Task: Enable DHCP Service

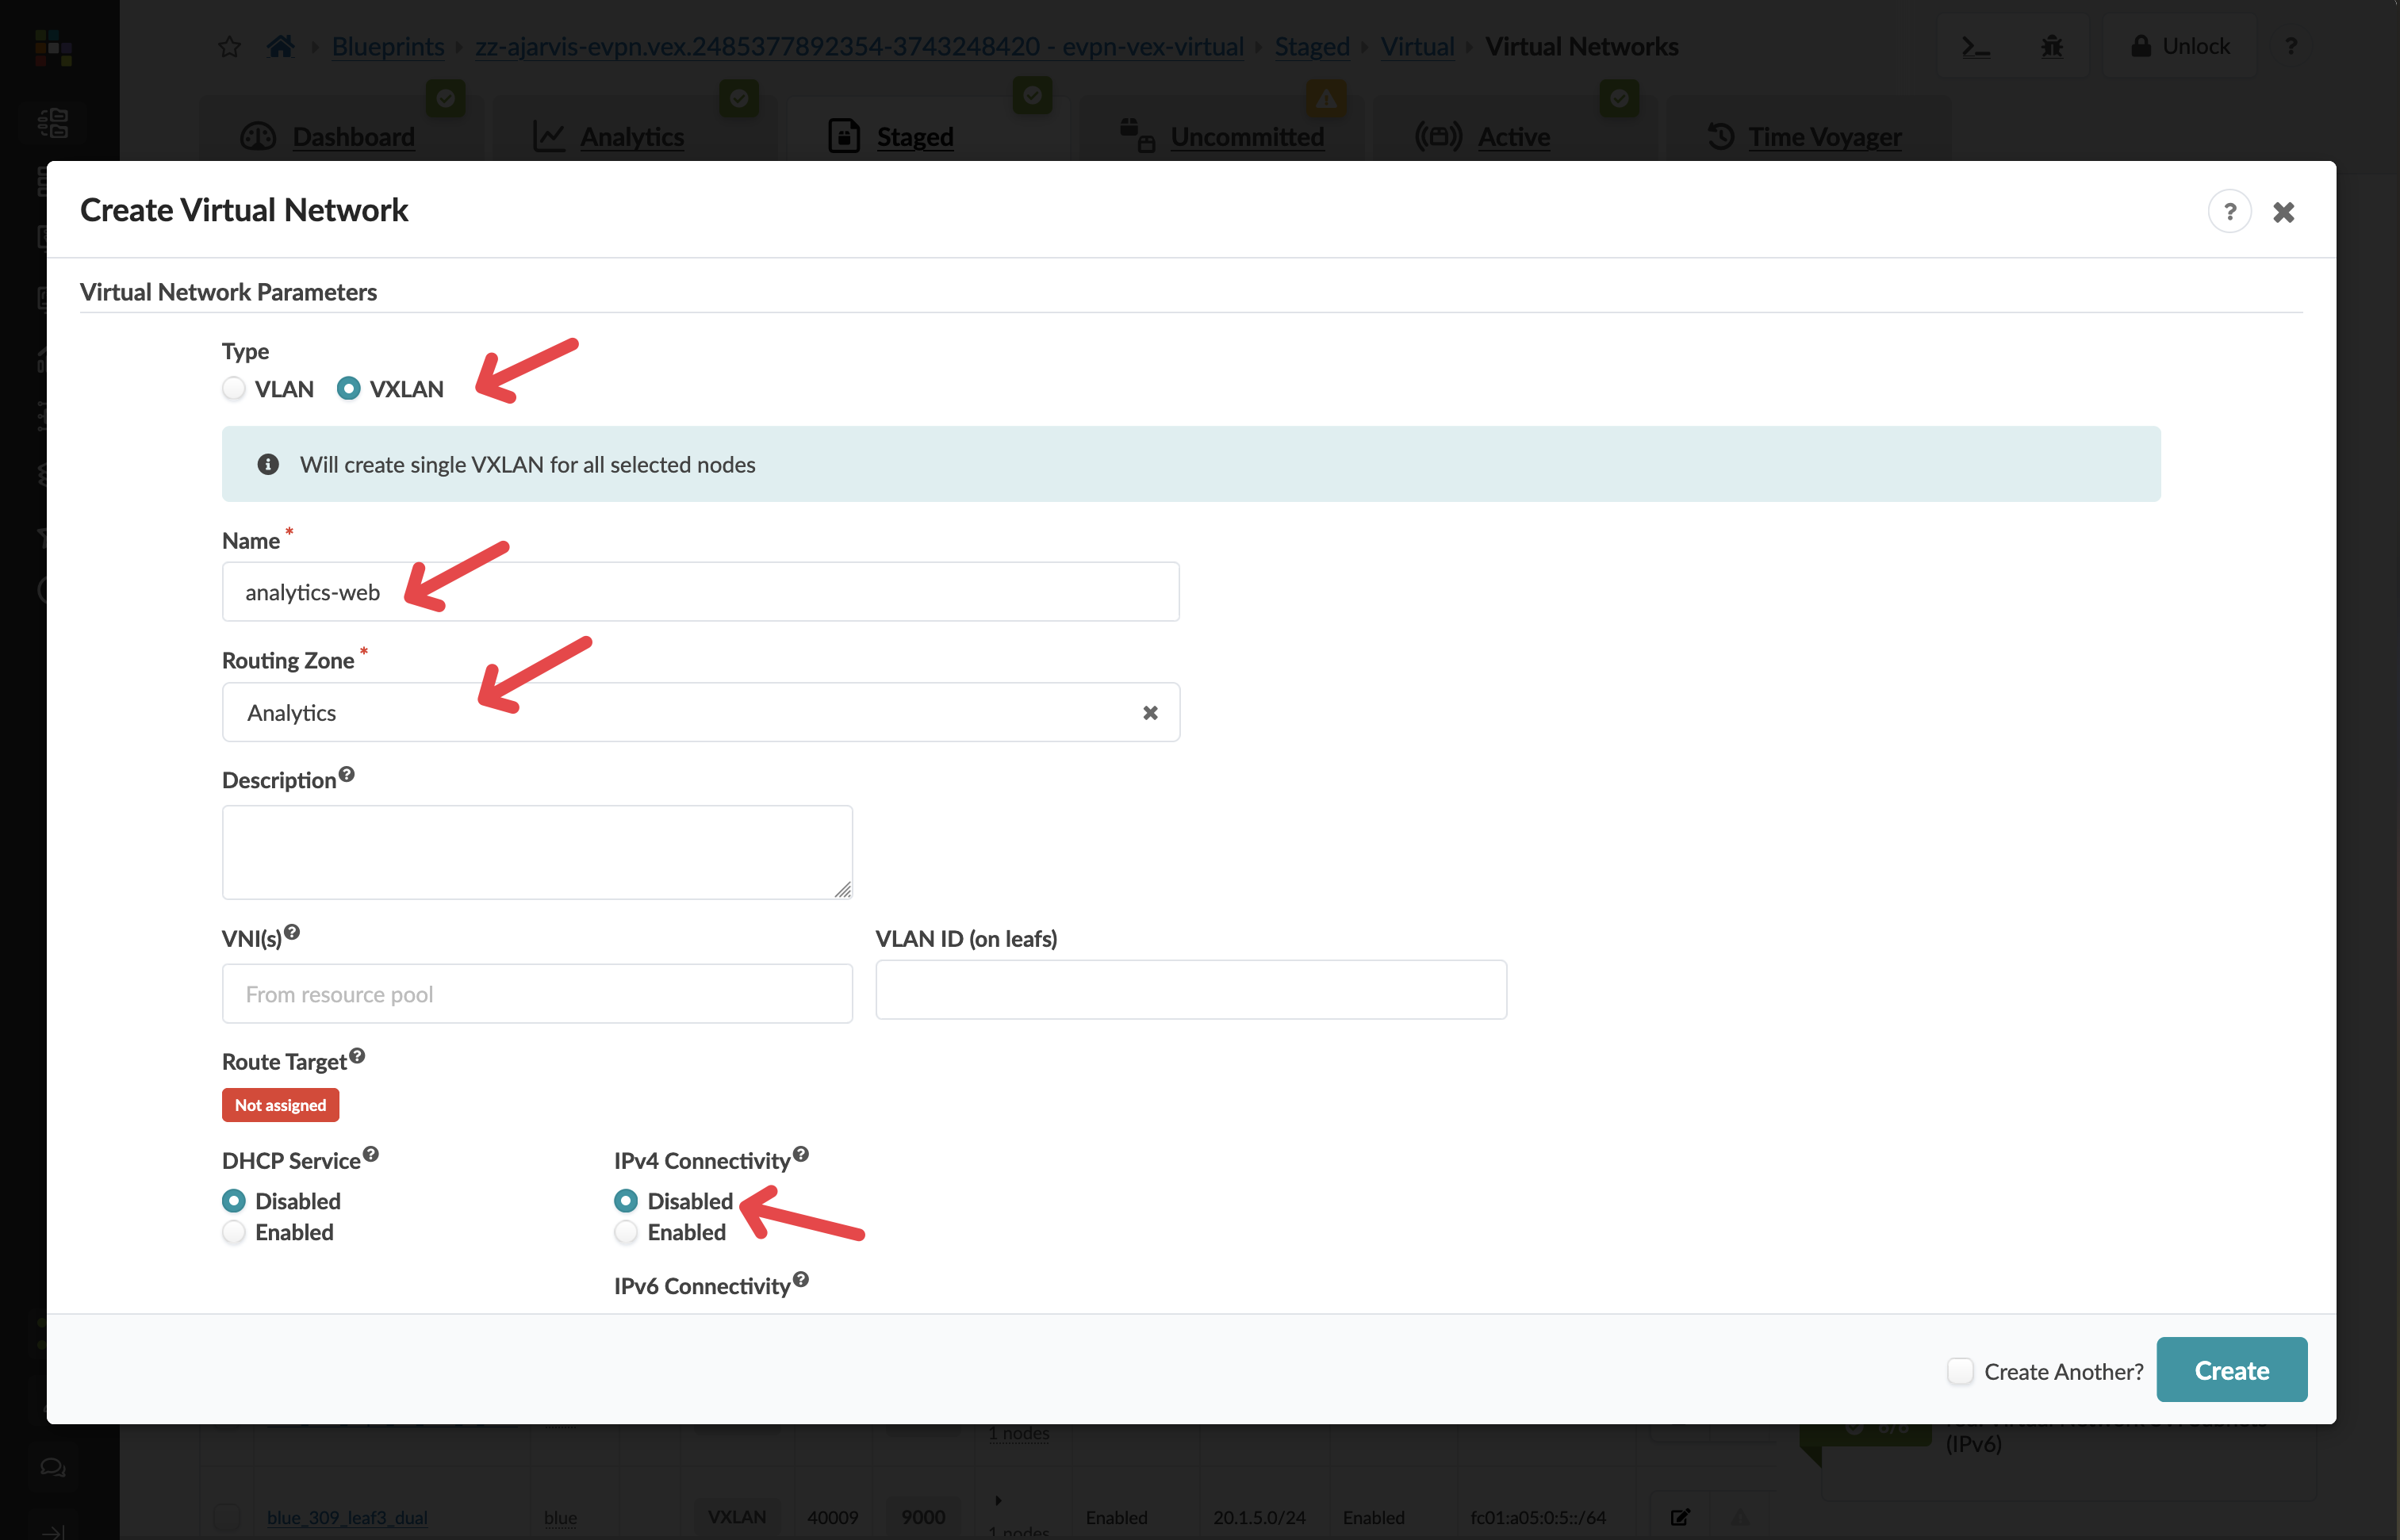Action: (x=233, y=1232)
